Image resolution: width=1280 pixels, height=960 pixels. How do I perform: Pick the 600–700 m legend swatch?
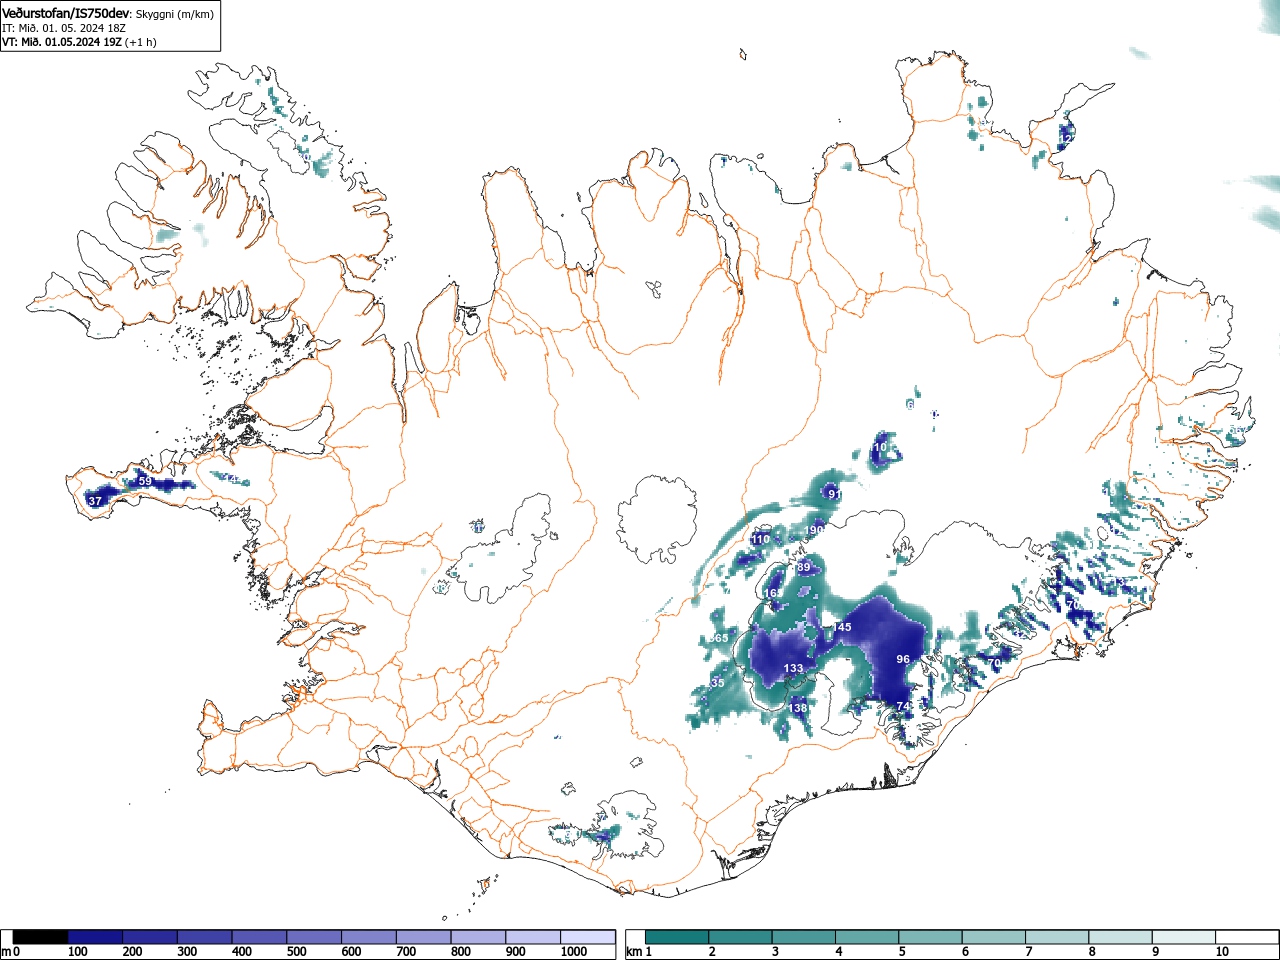369,937
